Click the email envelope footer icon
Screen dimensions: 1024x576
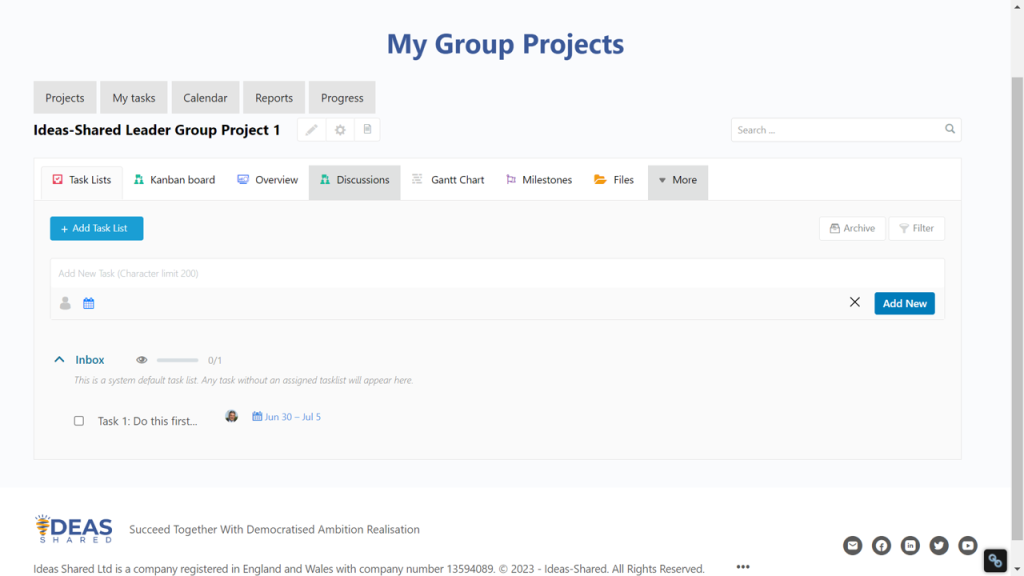click(x=852, y=545)
